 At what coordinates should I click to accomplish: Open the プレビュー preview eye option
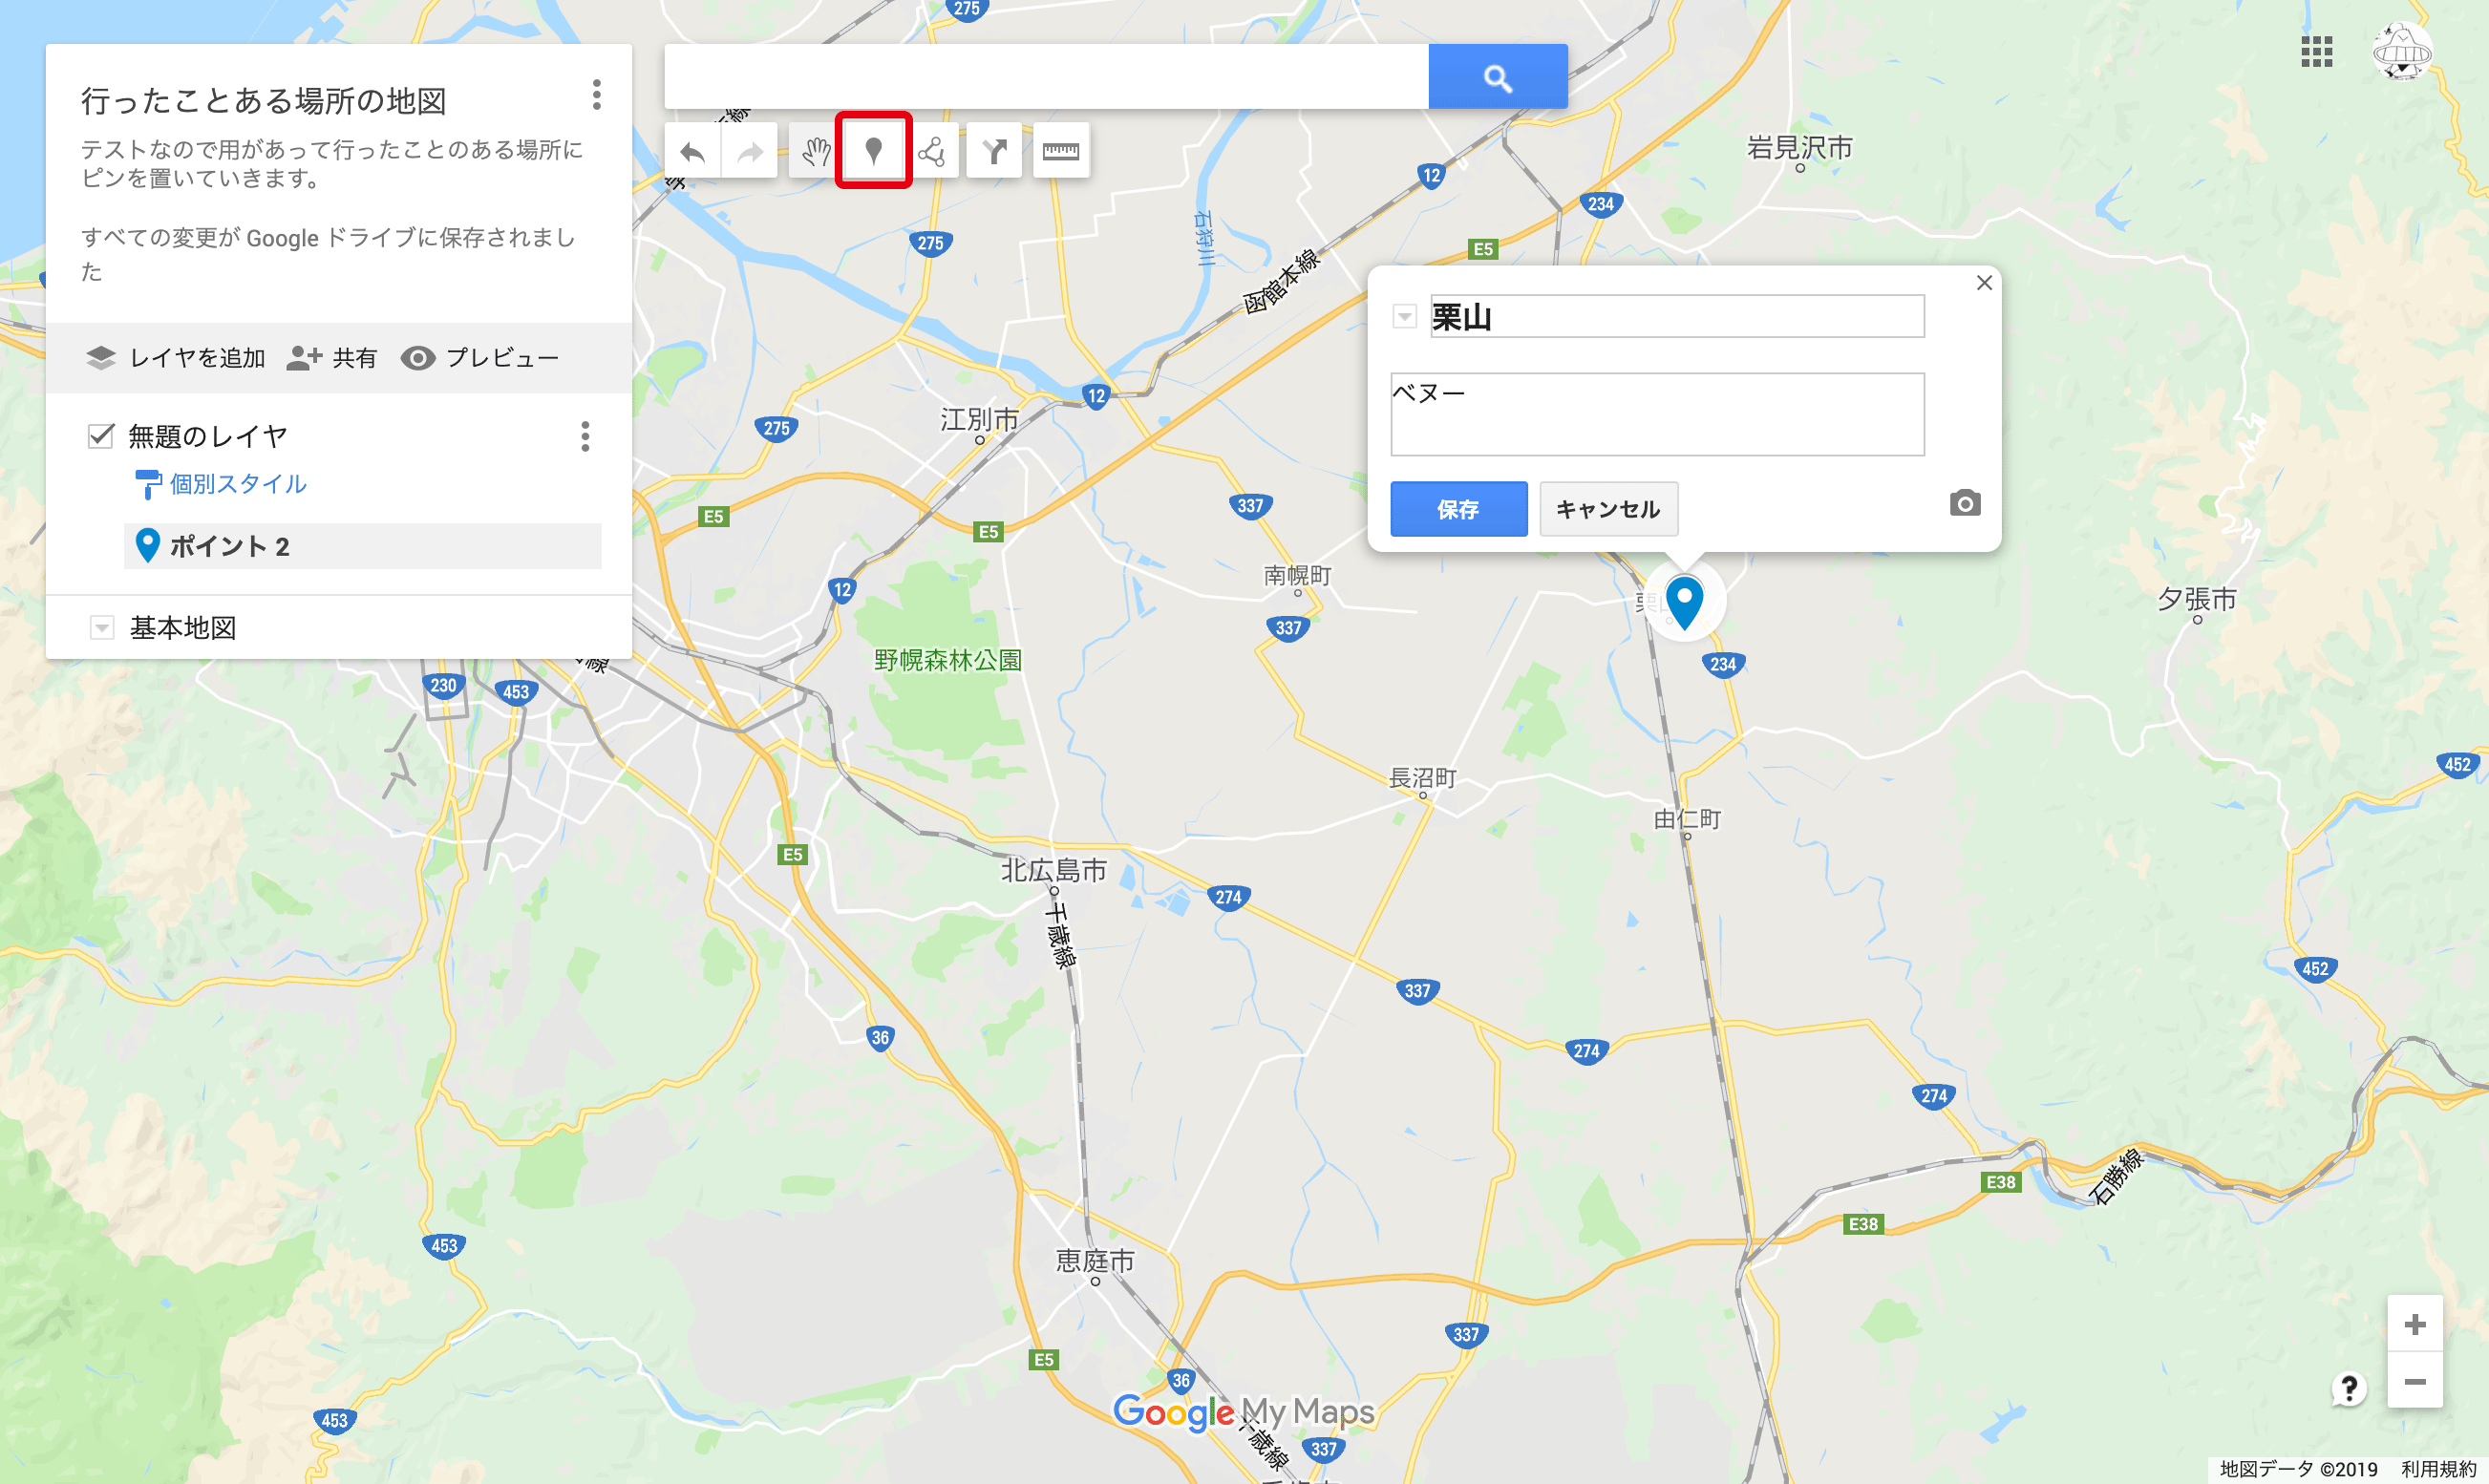point(479,358)
